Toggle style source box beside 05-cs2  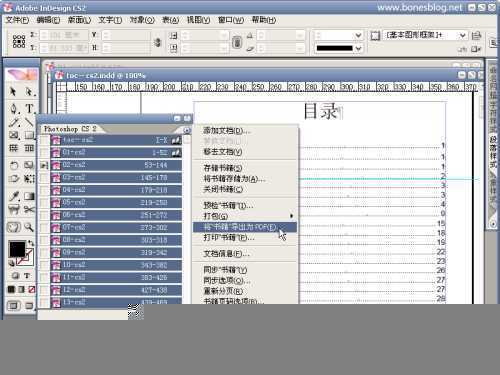44,203
